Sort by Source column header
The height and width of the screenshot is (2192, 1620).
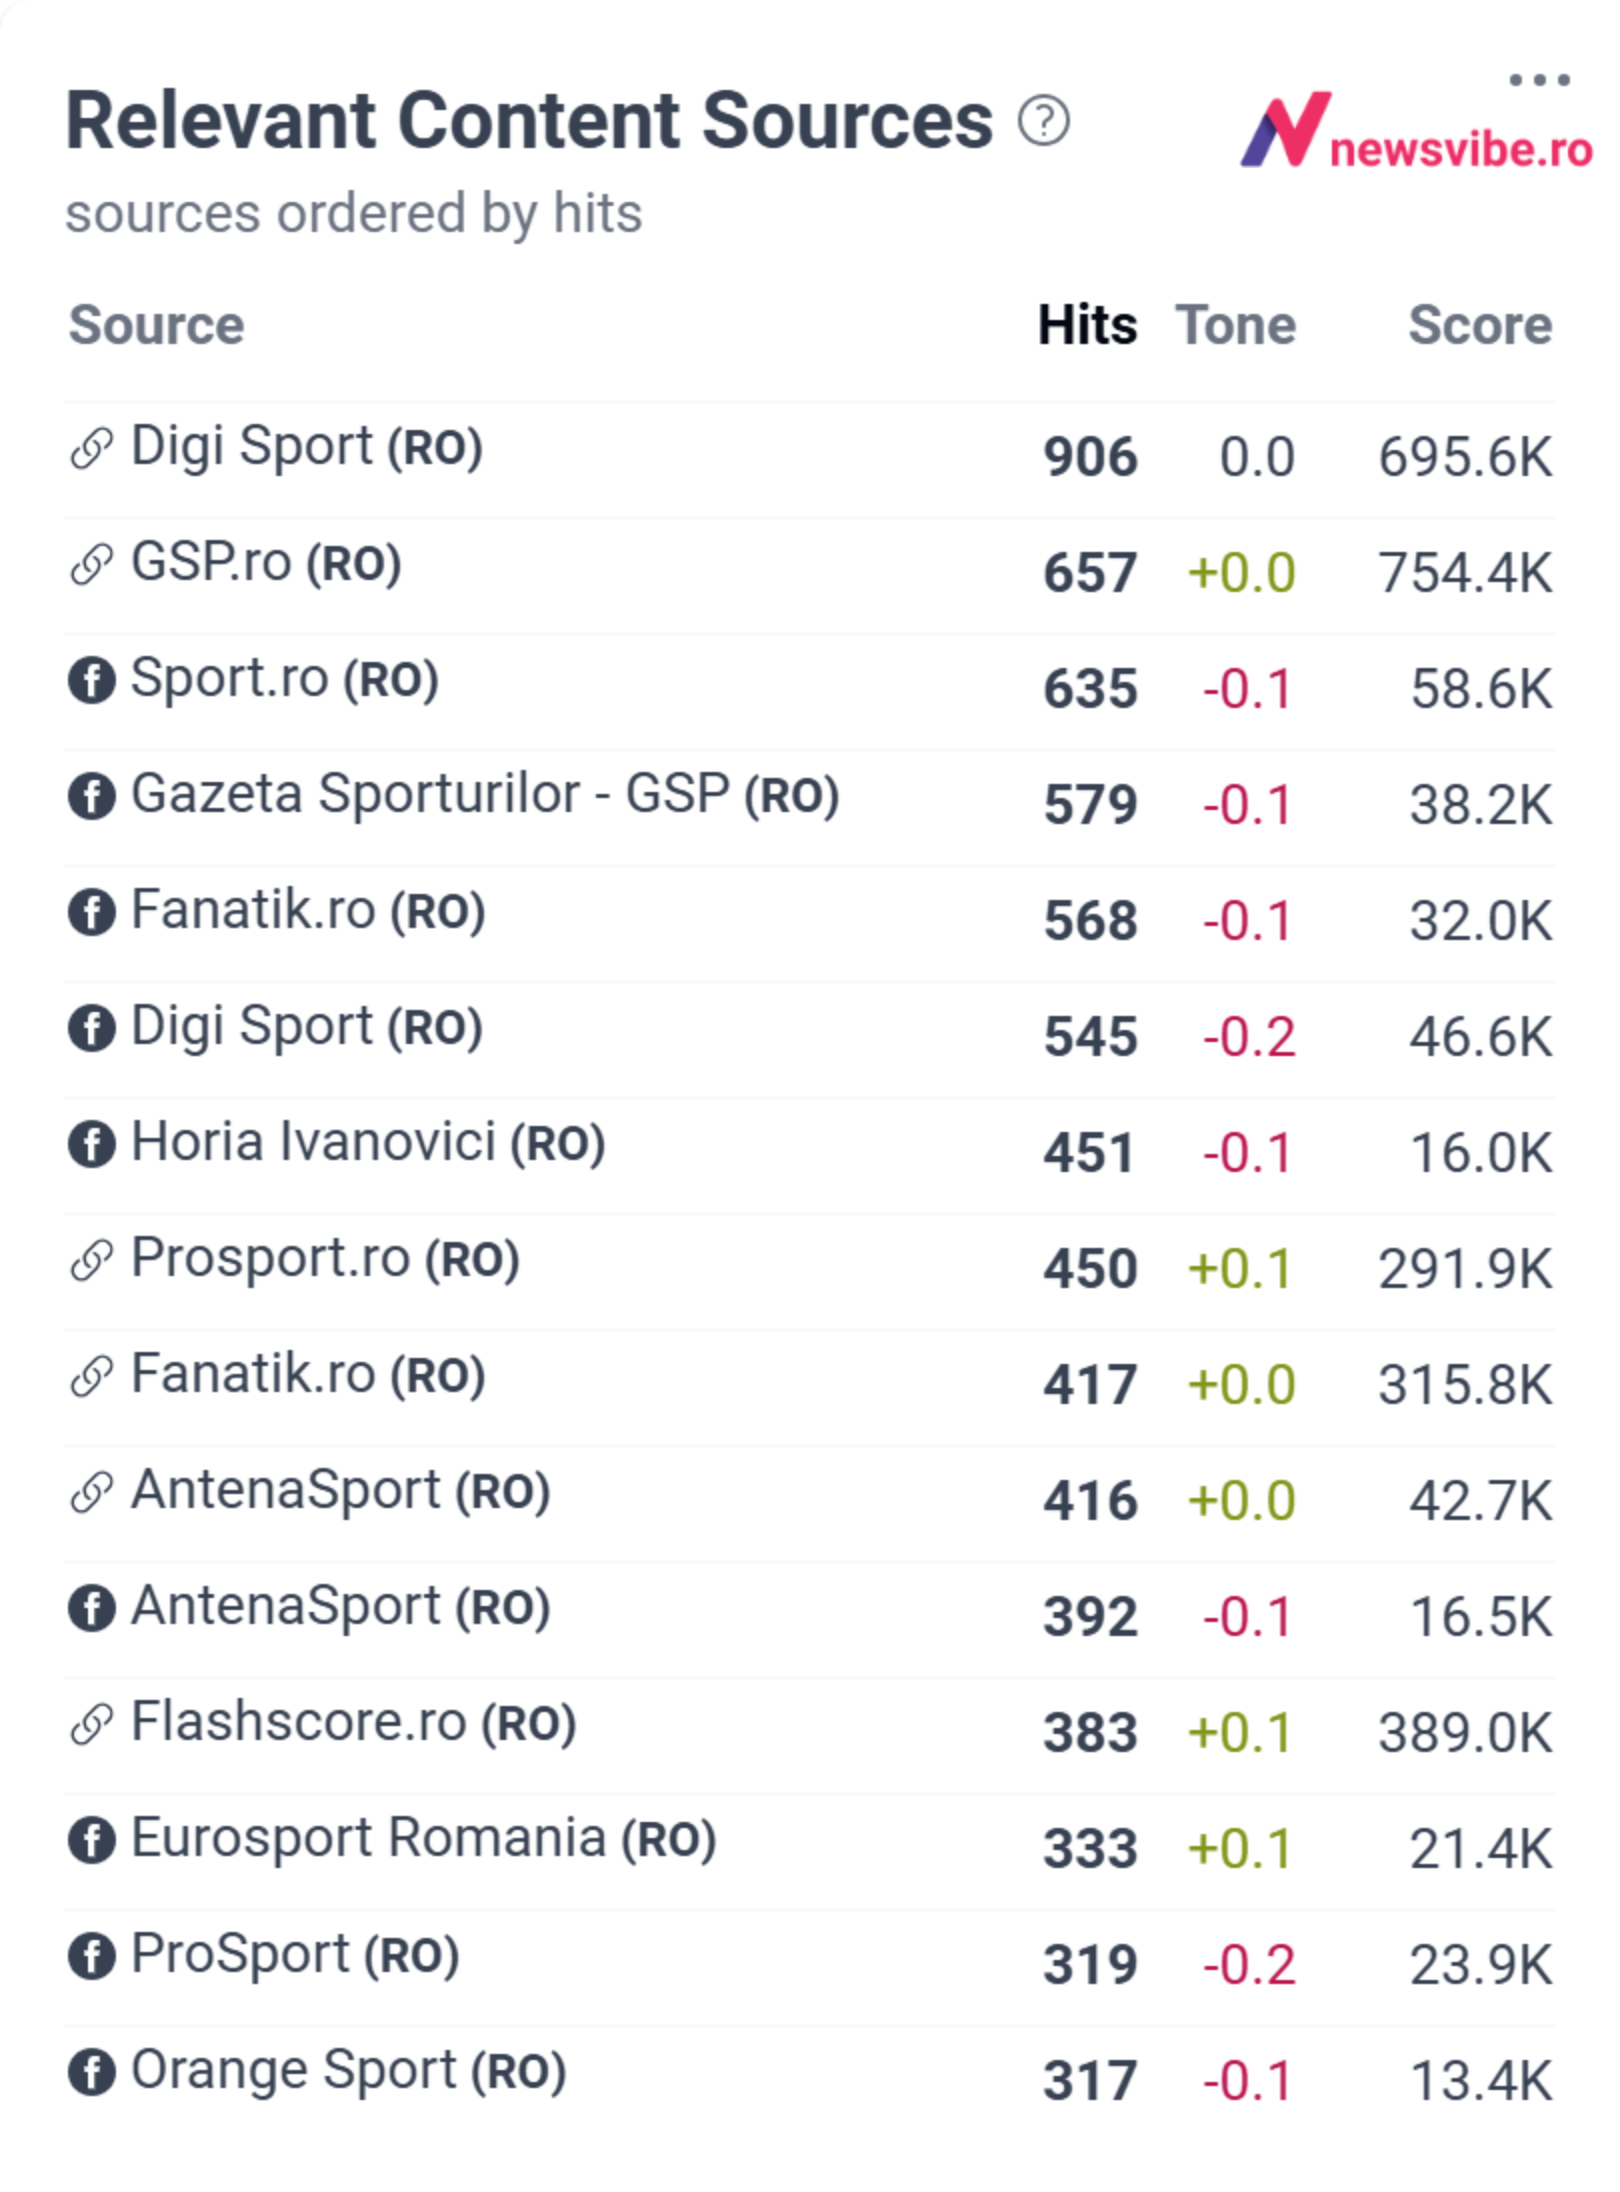[156, 325]
